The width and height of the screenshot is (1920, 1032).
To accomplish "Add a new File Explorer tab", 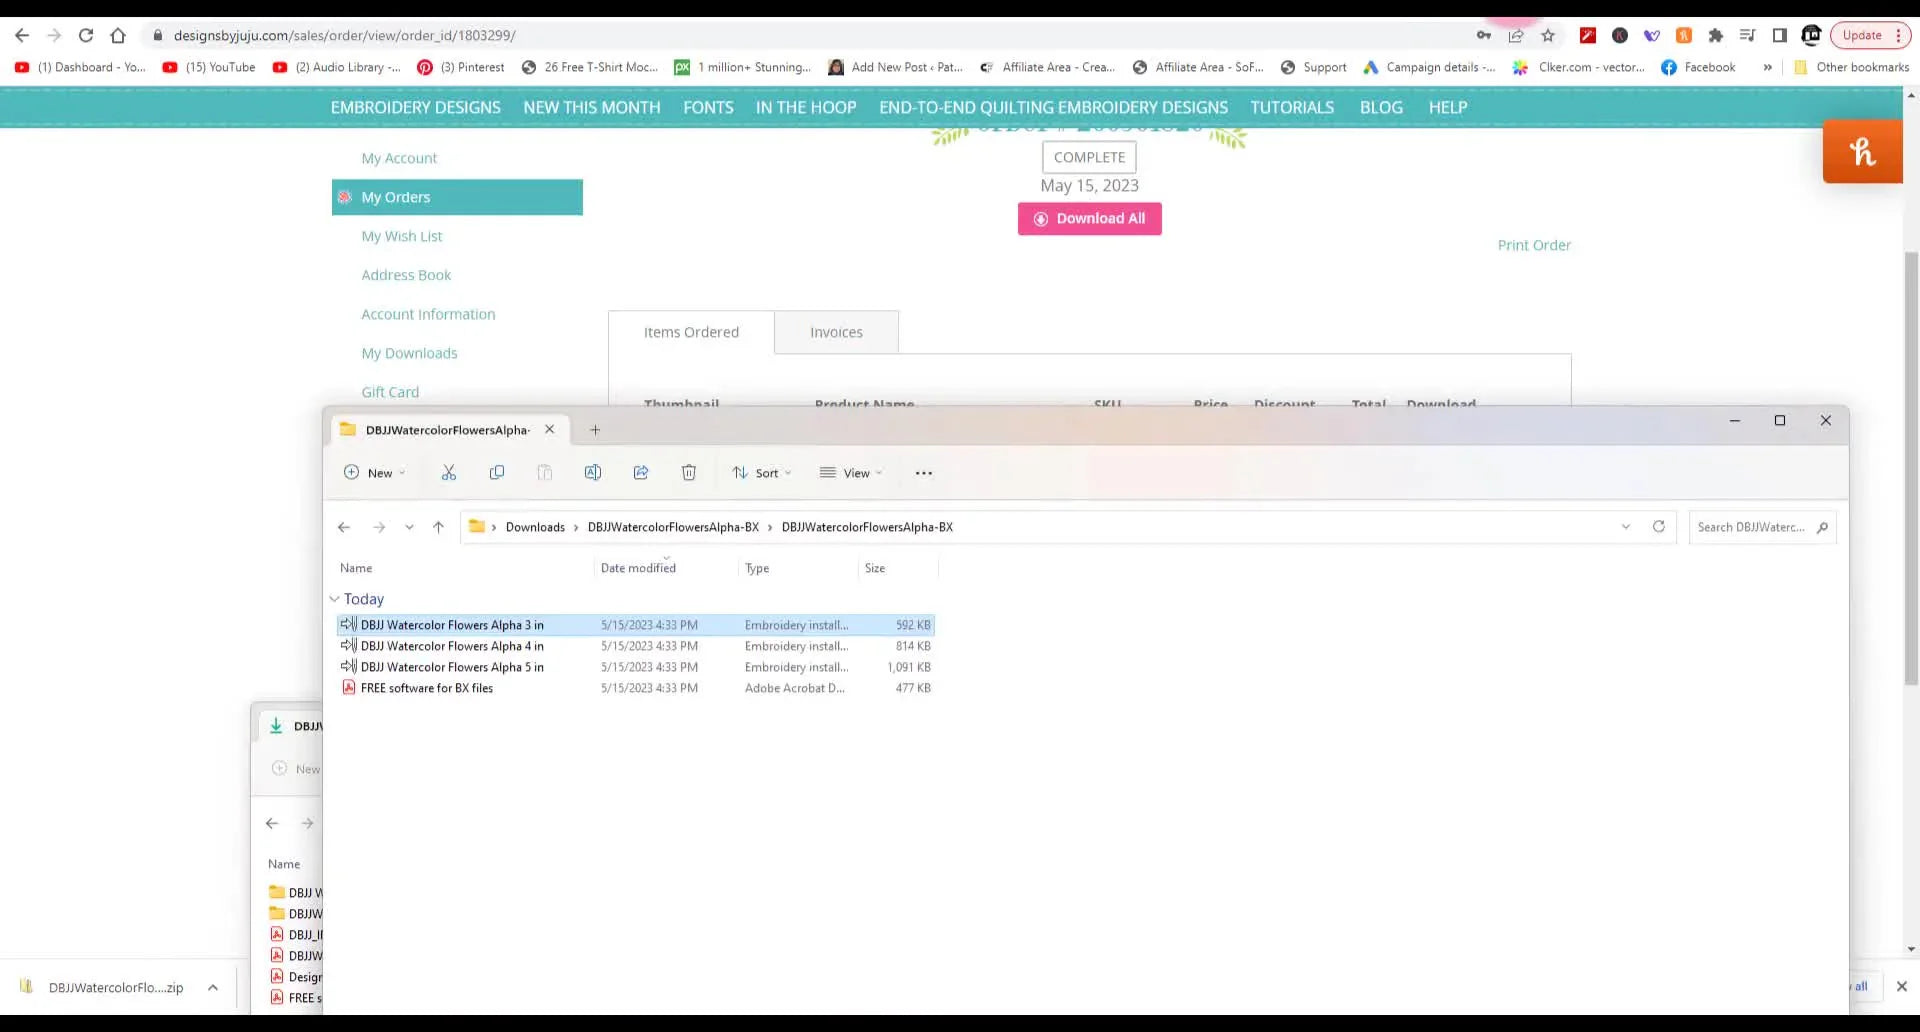I will 595,430.
